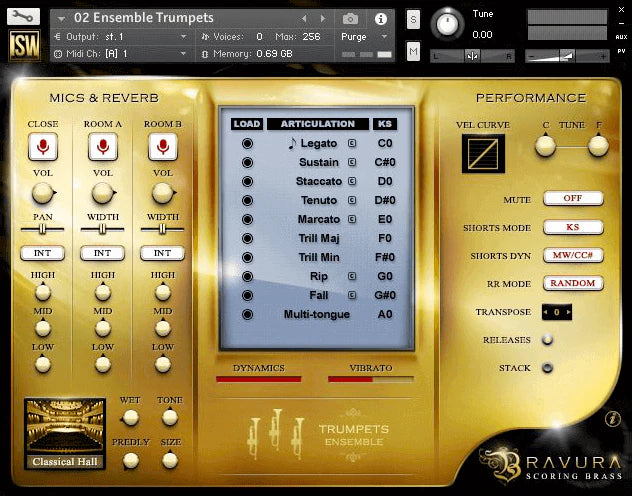Open the Classical Hall reverb thumbnail
This screenshot has width=632, height=496.
click(x=65, y=434)
